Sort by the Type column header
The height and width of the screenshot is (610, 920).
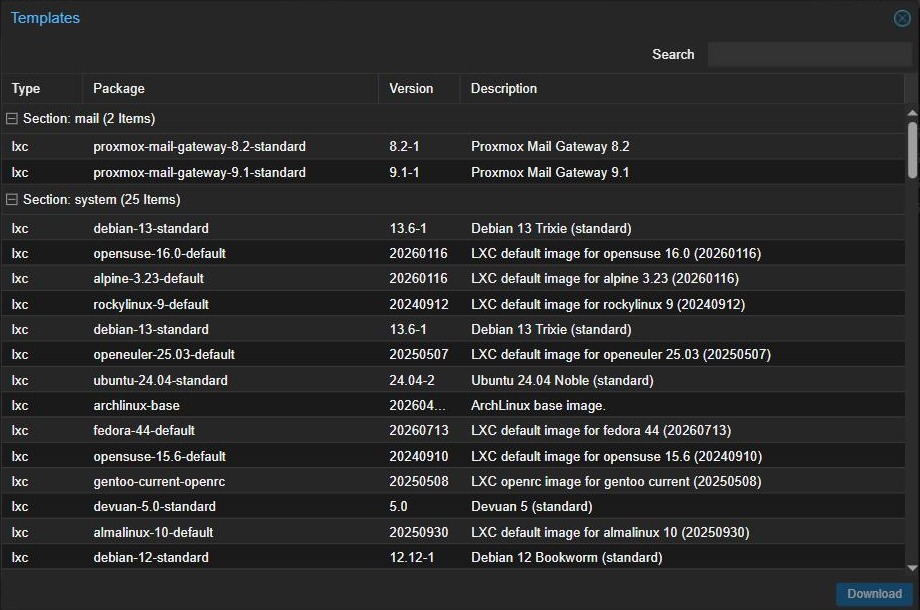point(42,89)
